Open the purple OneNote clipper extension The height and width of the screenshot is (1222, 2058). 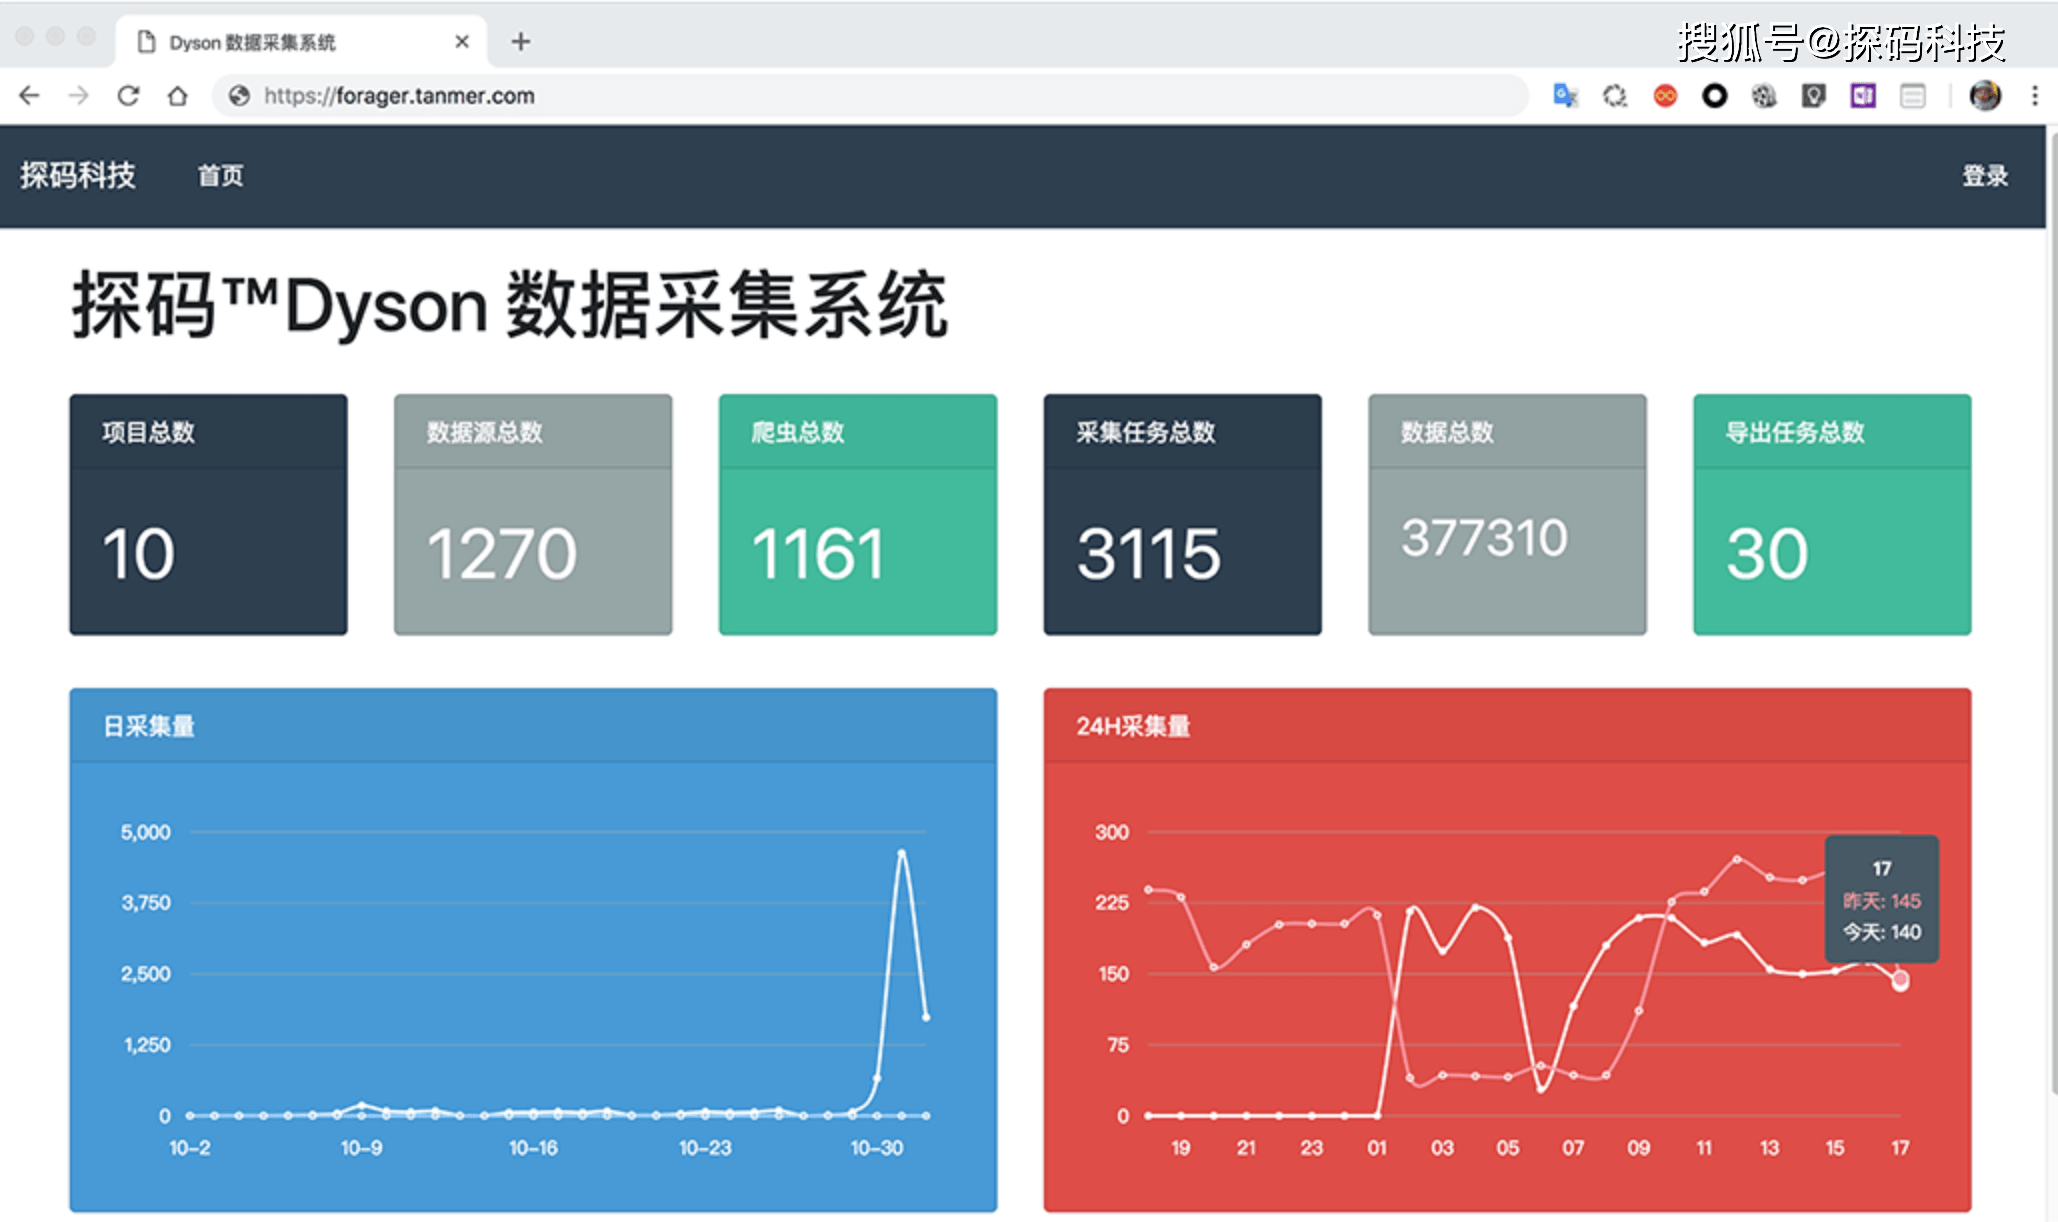[x=1863, y=96]
